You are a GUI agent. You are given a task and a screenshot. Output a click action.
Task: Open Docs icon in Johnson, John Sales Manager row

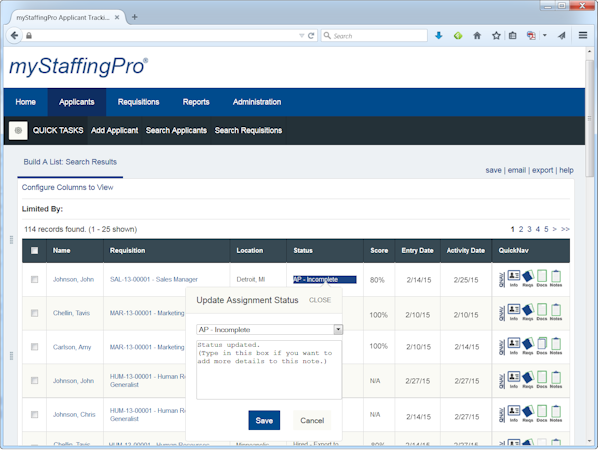(542, 278)
